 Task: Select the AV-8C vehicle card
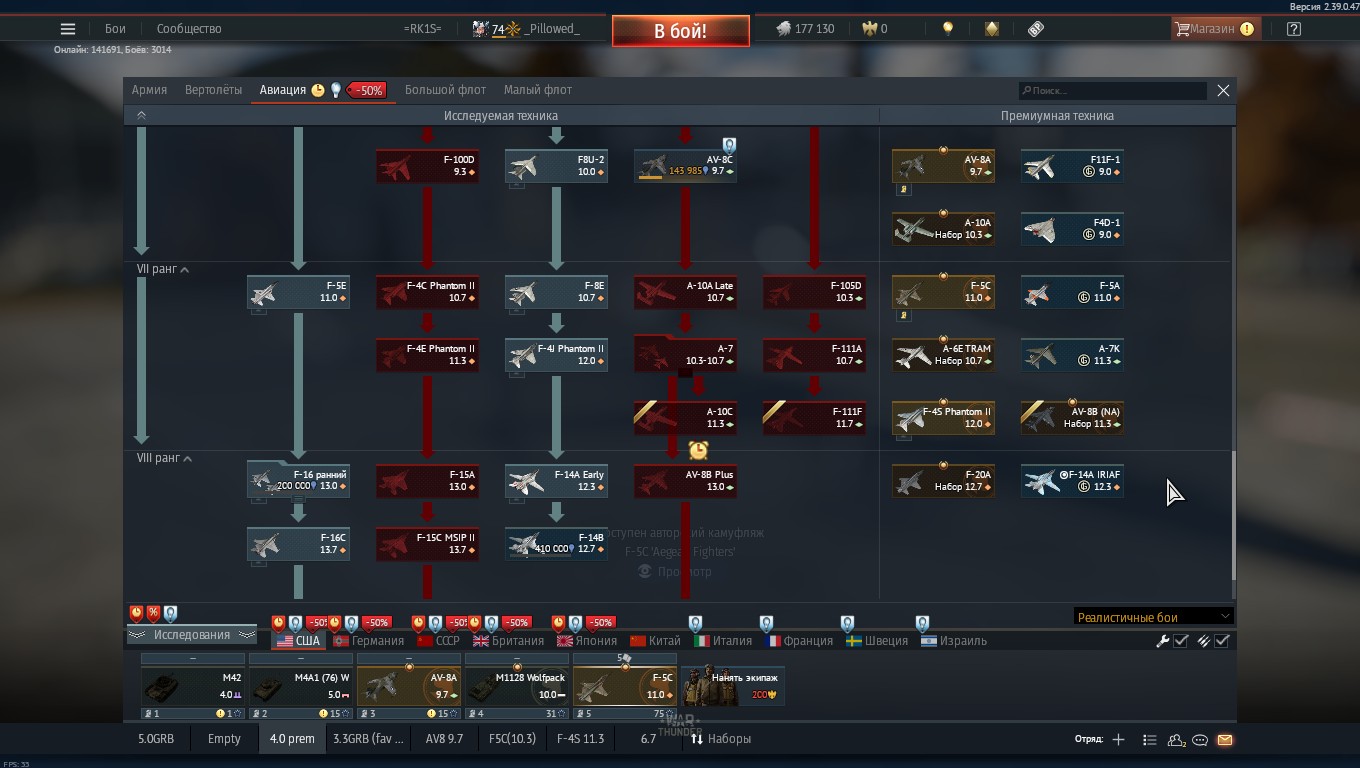(685, 166)
